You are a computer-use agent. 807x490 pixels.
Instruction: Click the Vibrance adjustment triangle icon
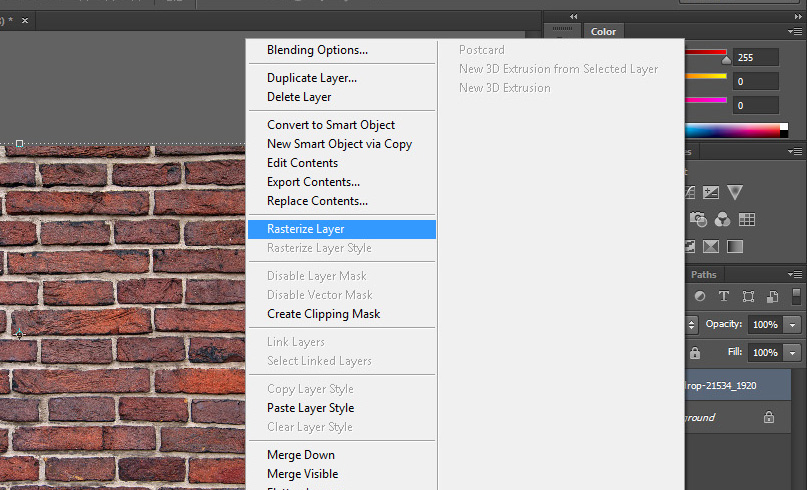[x=735, y=192]
